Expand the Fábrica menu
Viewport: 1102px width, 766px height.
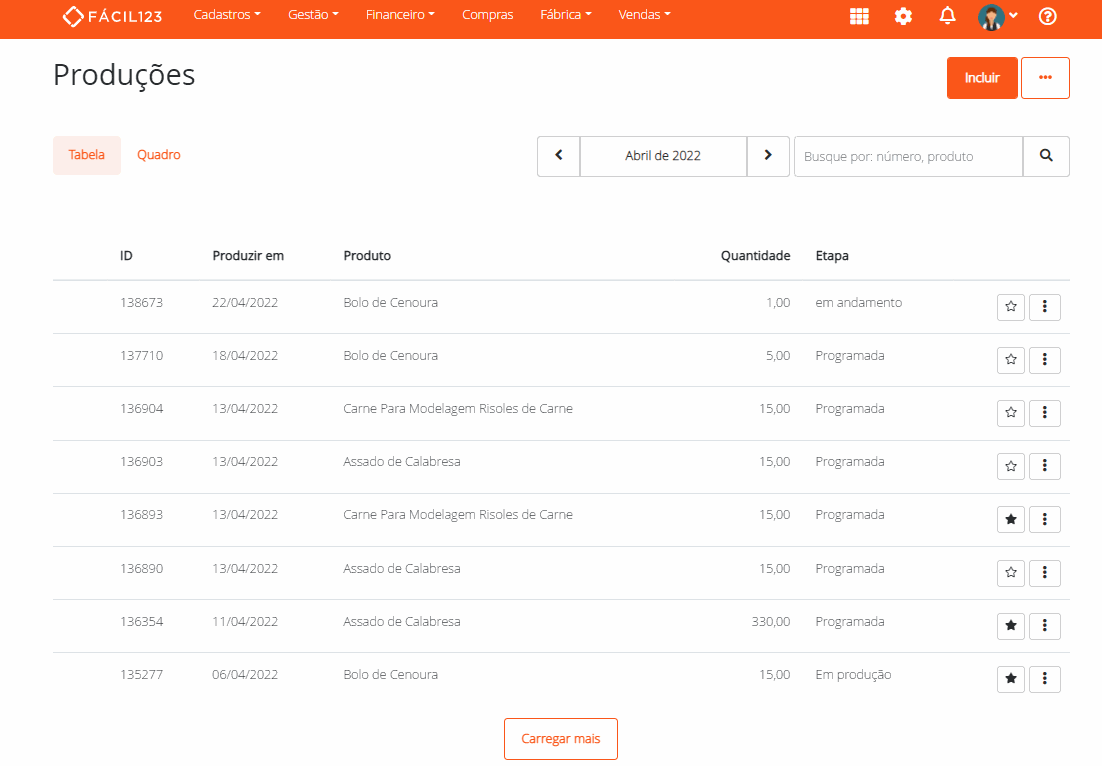566,15
